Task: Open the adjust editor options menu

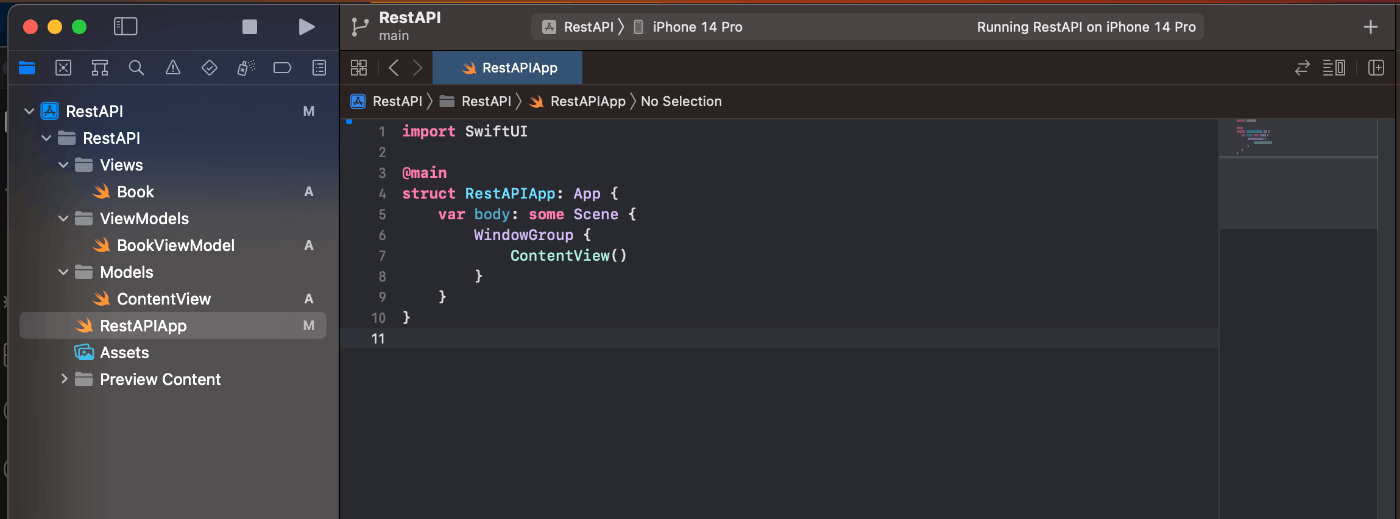Action: [1334, 68]
